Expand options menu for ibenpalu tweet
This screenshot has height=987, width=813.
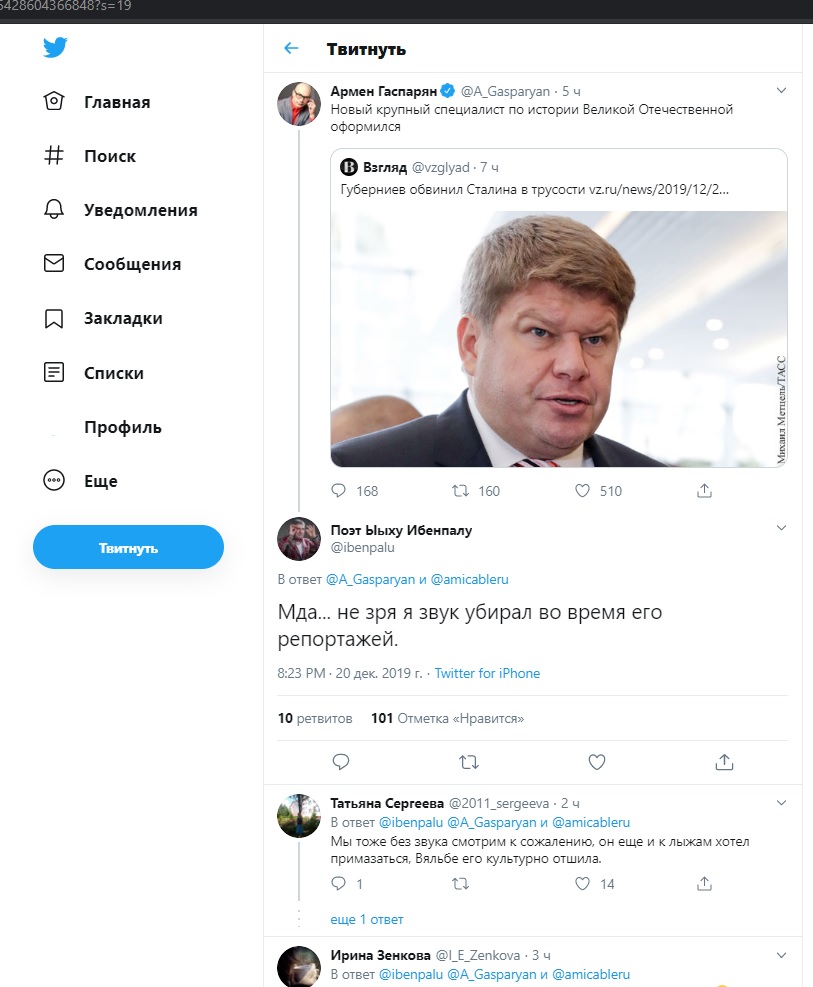click(781, 527)
